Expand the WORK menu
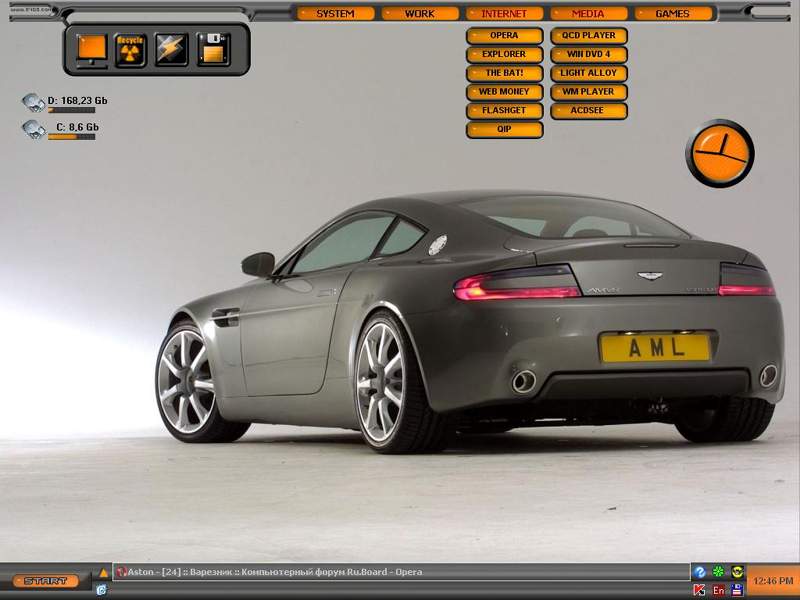Image resolution: width=800 pixels, height=600 pixels. (x=420, y=14)
